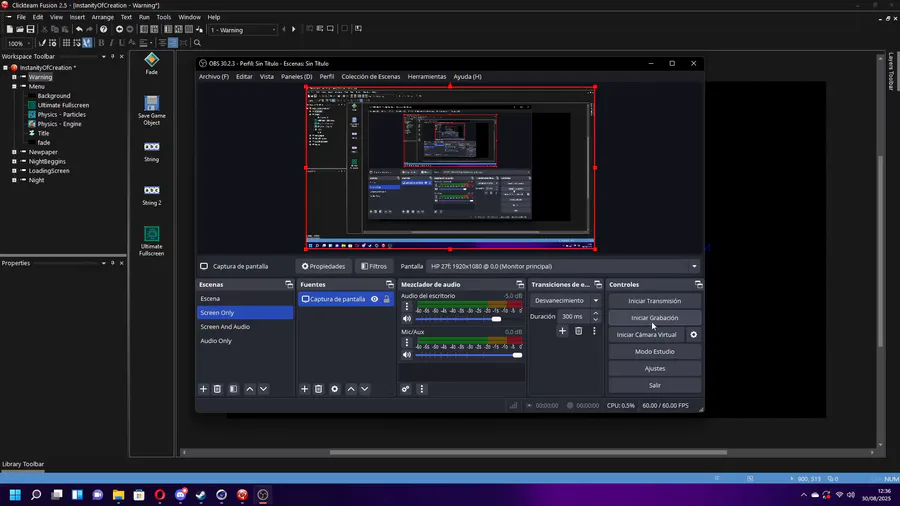This screenshot has width=900, height=506.
Task: Move source up in Fuentes panel
Action: point(351,389)
